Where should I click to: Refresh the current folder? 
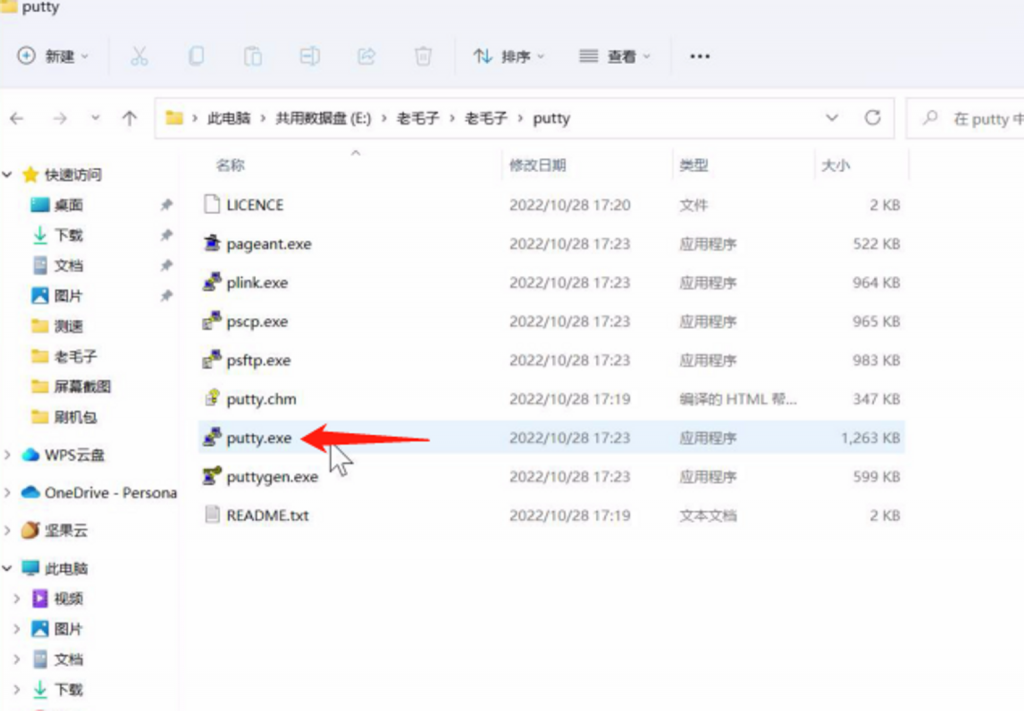[x=872, y=118]
